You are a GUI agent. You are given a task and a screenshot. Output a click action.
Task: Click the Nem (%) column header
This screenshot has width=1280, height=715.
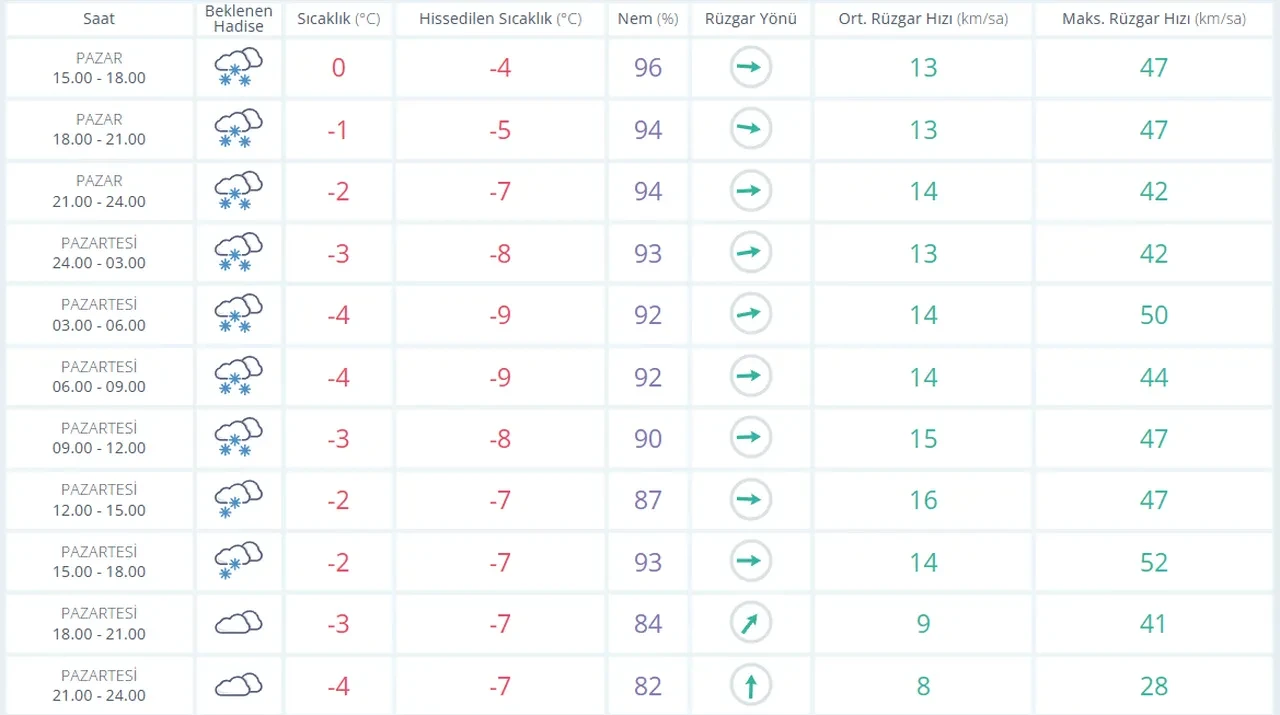648,19
